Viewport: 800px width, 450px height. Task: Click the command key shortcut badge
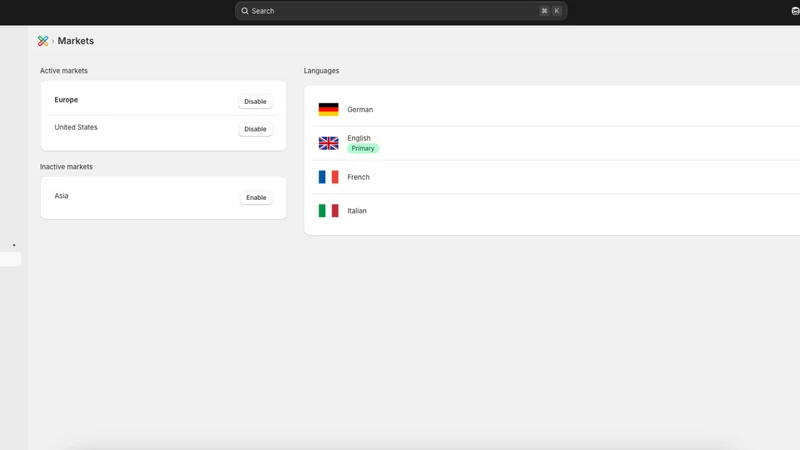click(x=544, y=11)
